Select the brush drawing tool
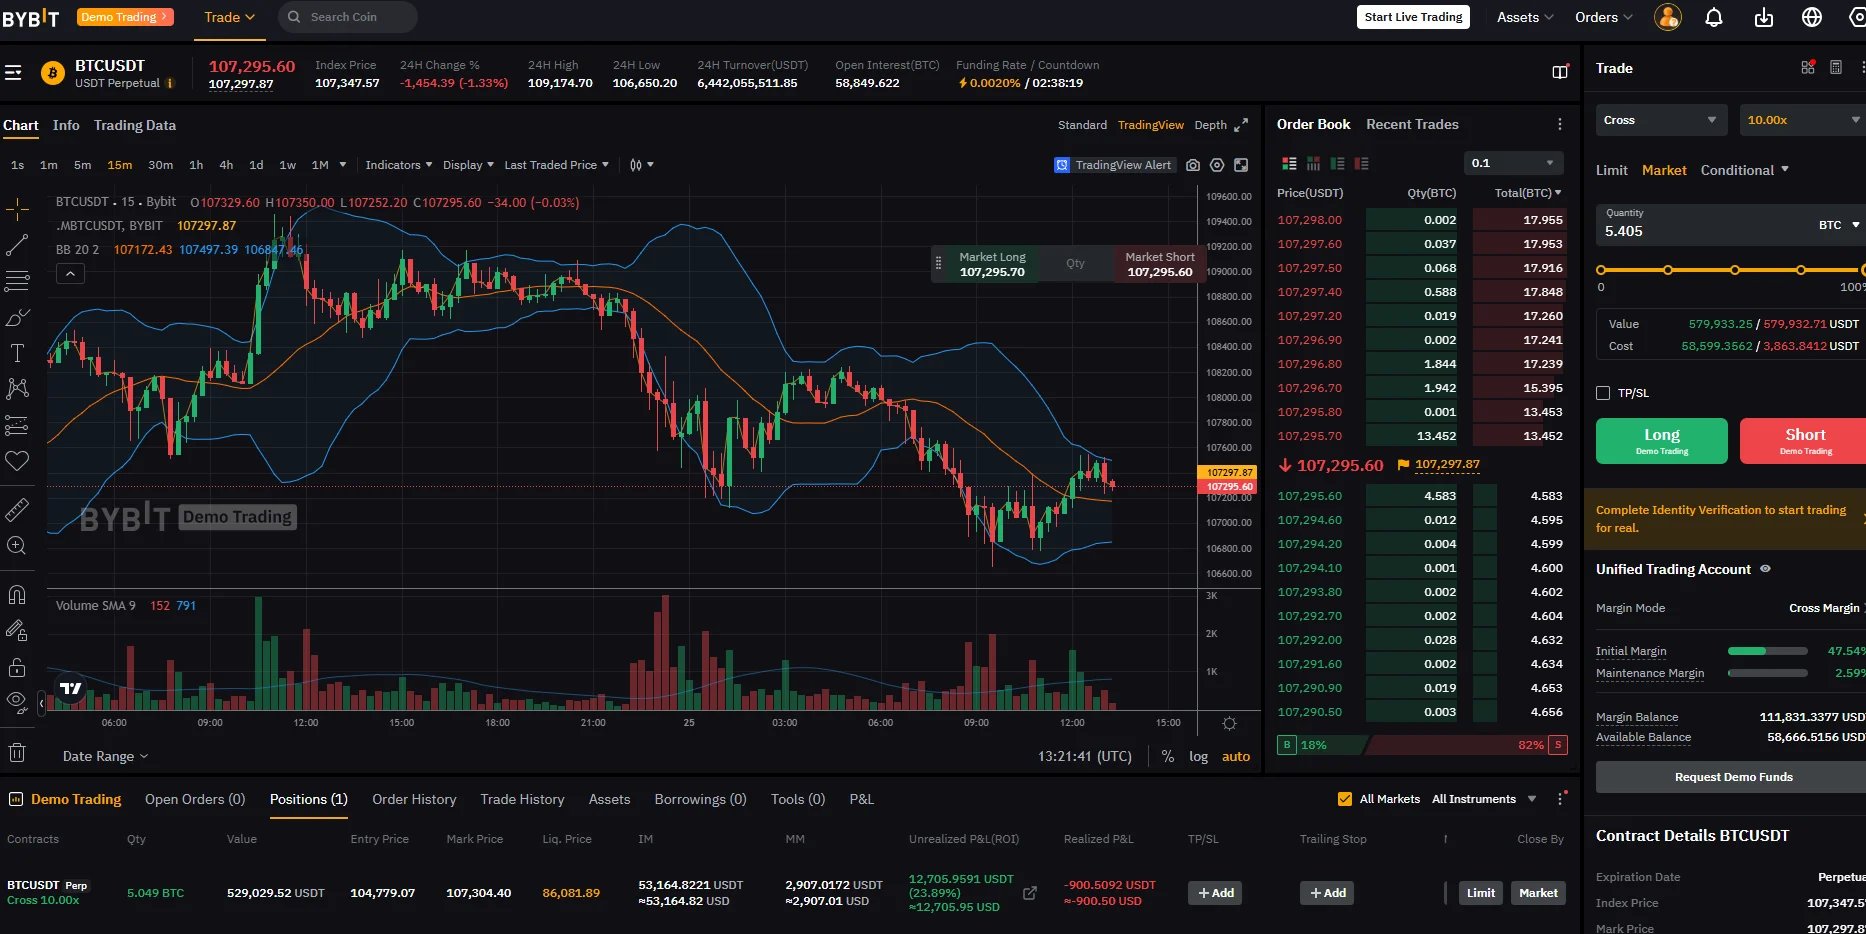 pyautogui.click(x=17, y=318)
